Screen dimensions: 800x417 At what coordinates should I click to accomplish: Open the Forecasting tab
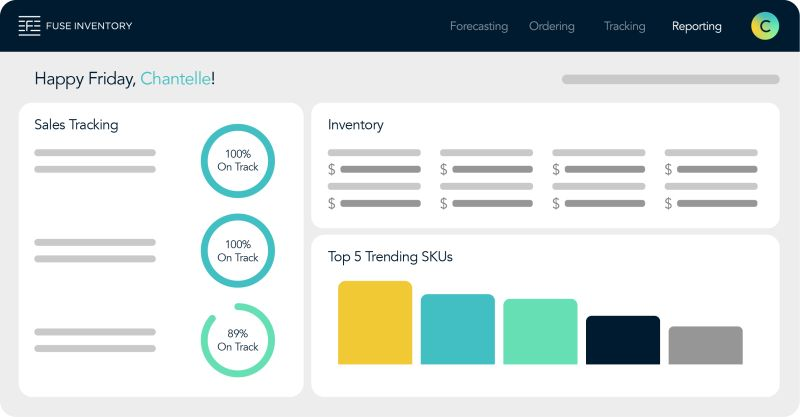[479, 26]
